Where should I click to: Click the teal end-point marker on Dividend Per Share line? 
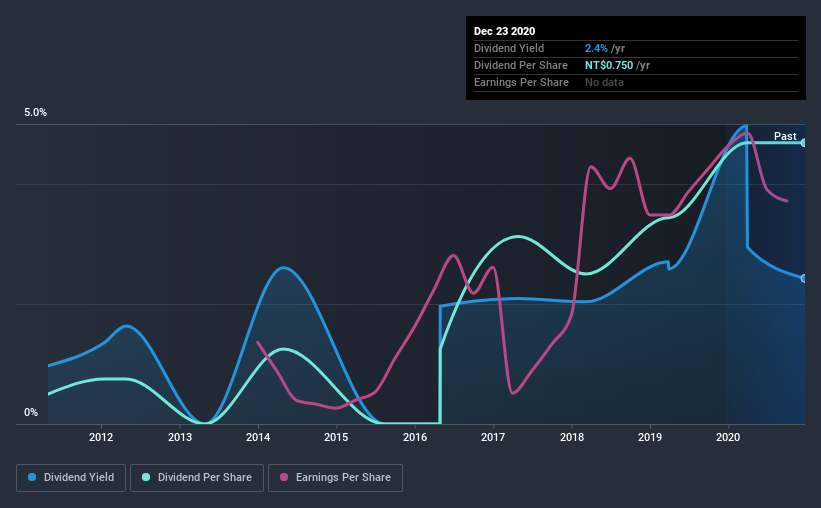(x=804, y=142)
